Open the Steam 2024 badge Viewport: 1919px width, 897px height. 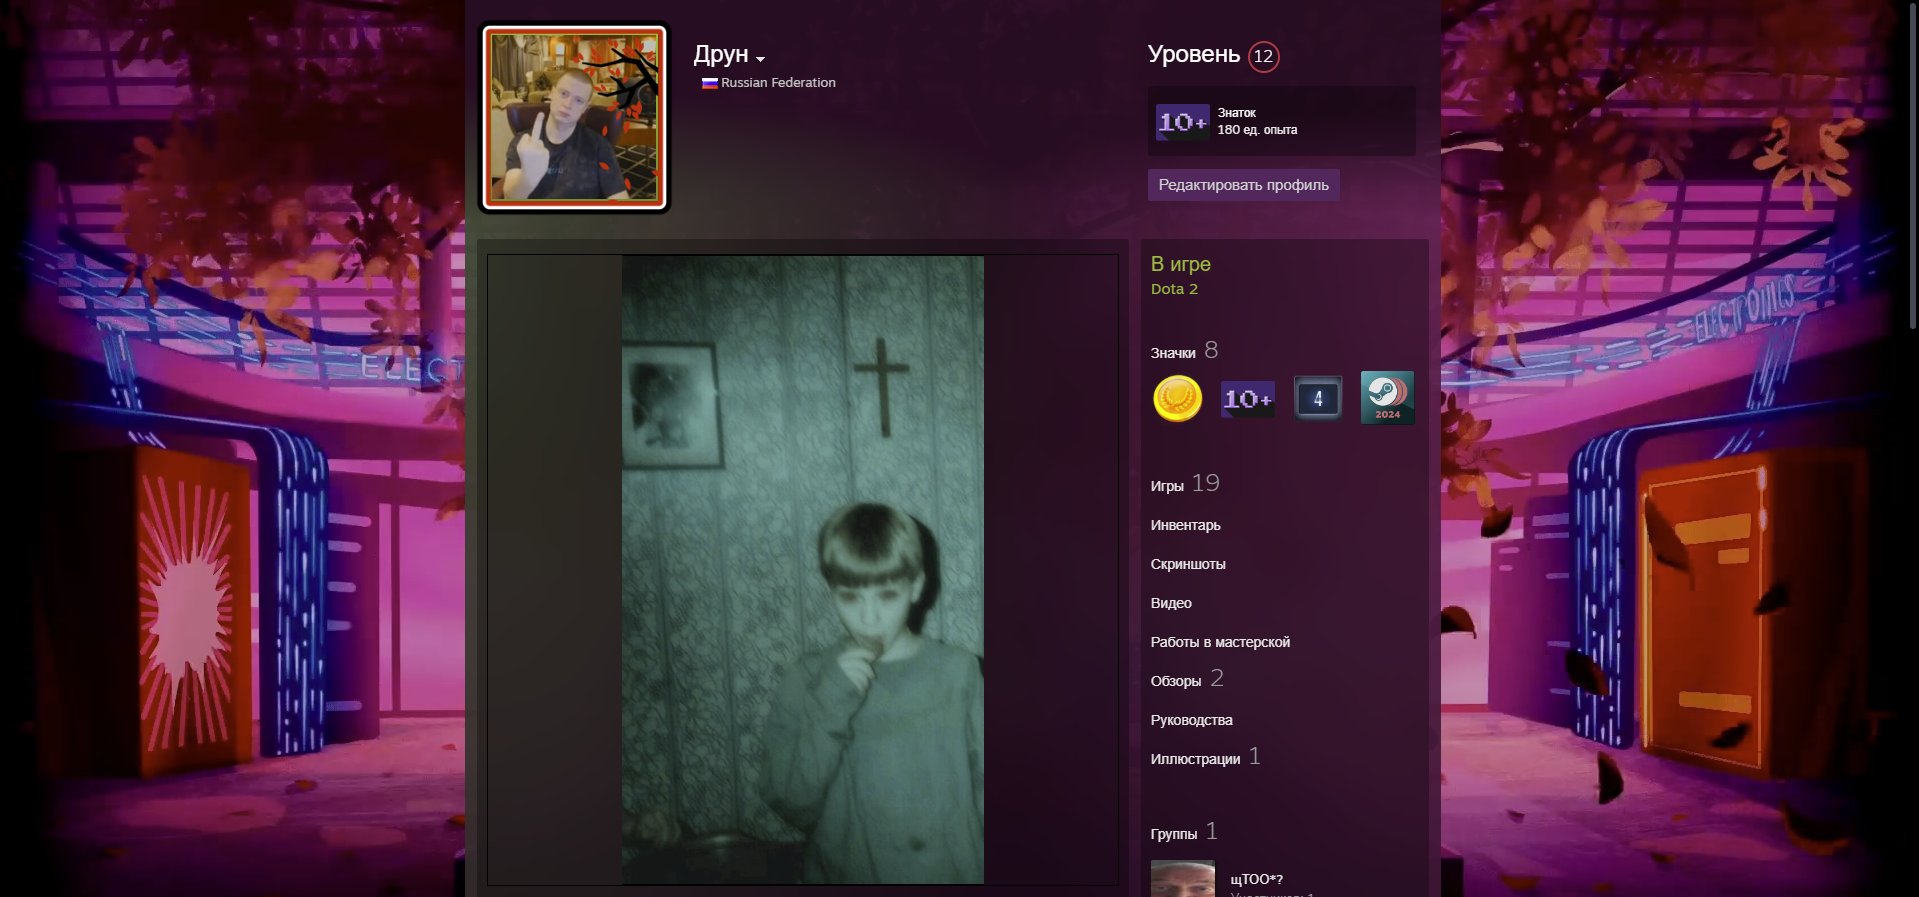[x=1387, y=398]
